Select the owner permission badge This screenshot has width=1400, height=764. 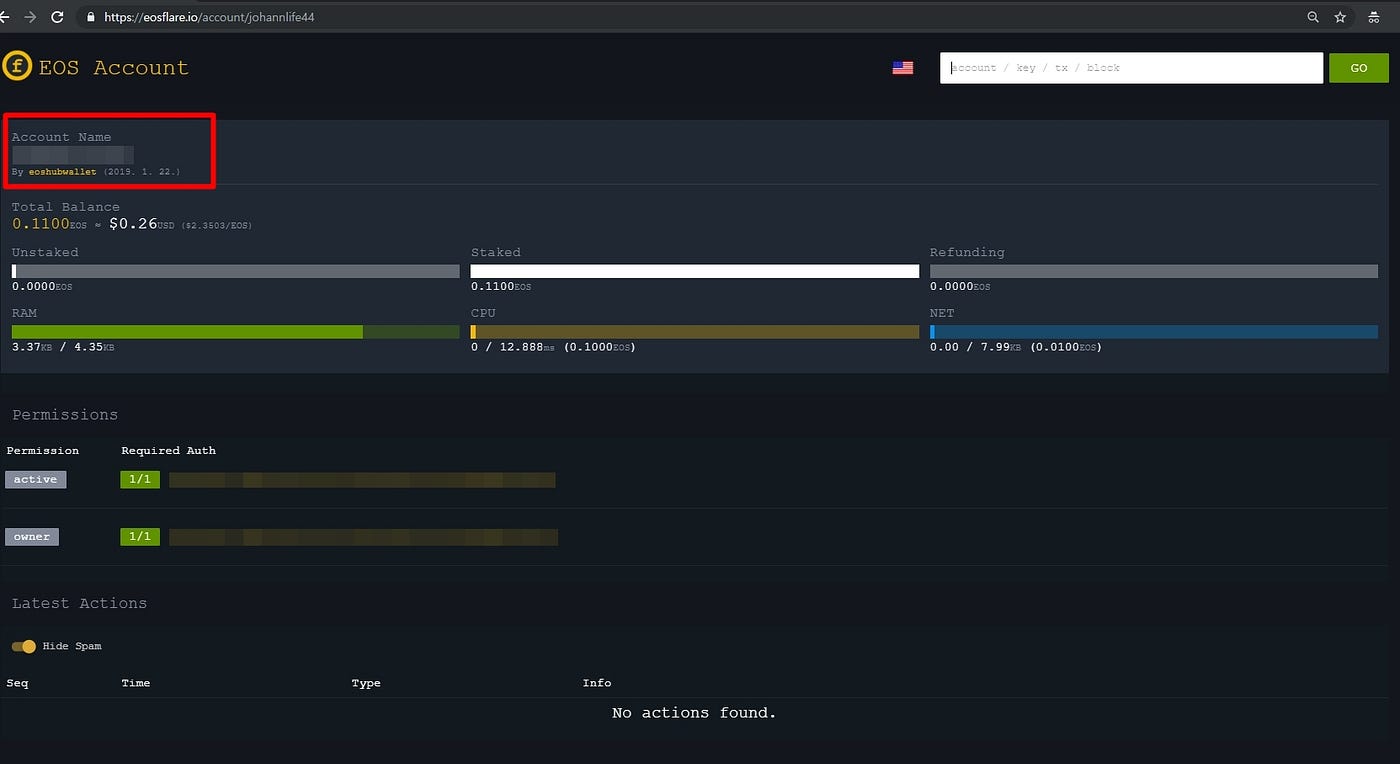point(32,537)
